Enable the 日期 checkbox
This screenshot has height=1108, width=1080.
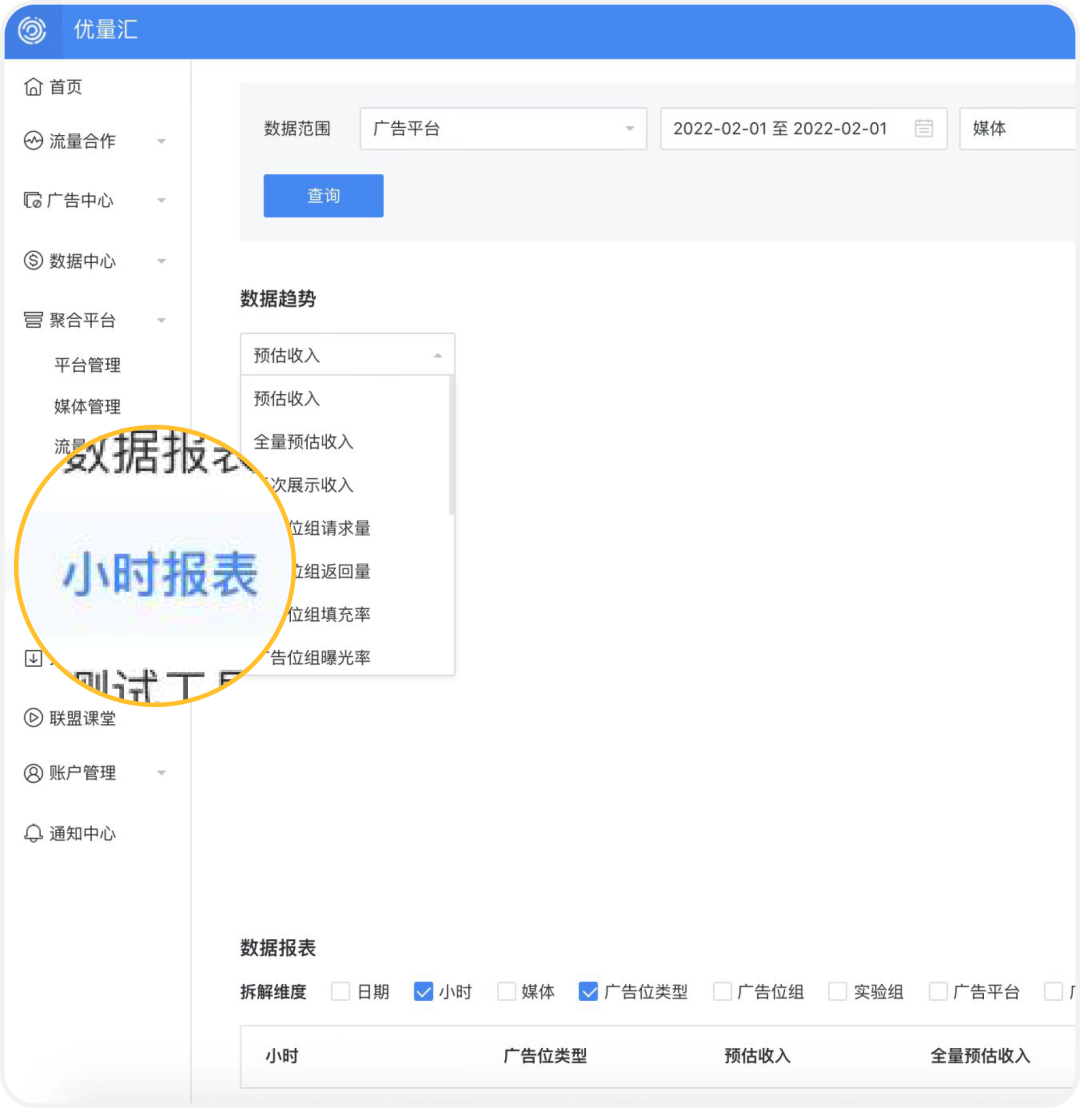click(342, 991)
